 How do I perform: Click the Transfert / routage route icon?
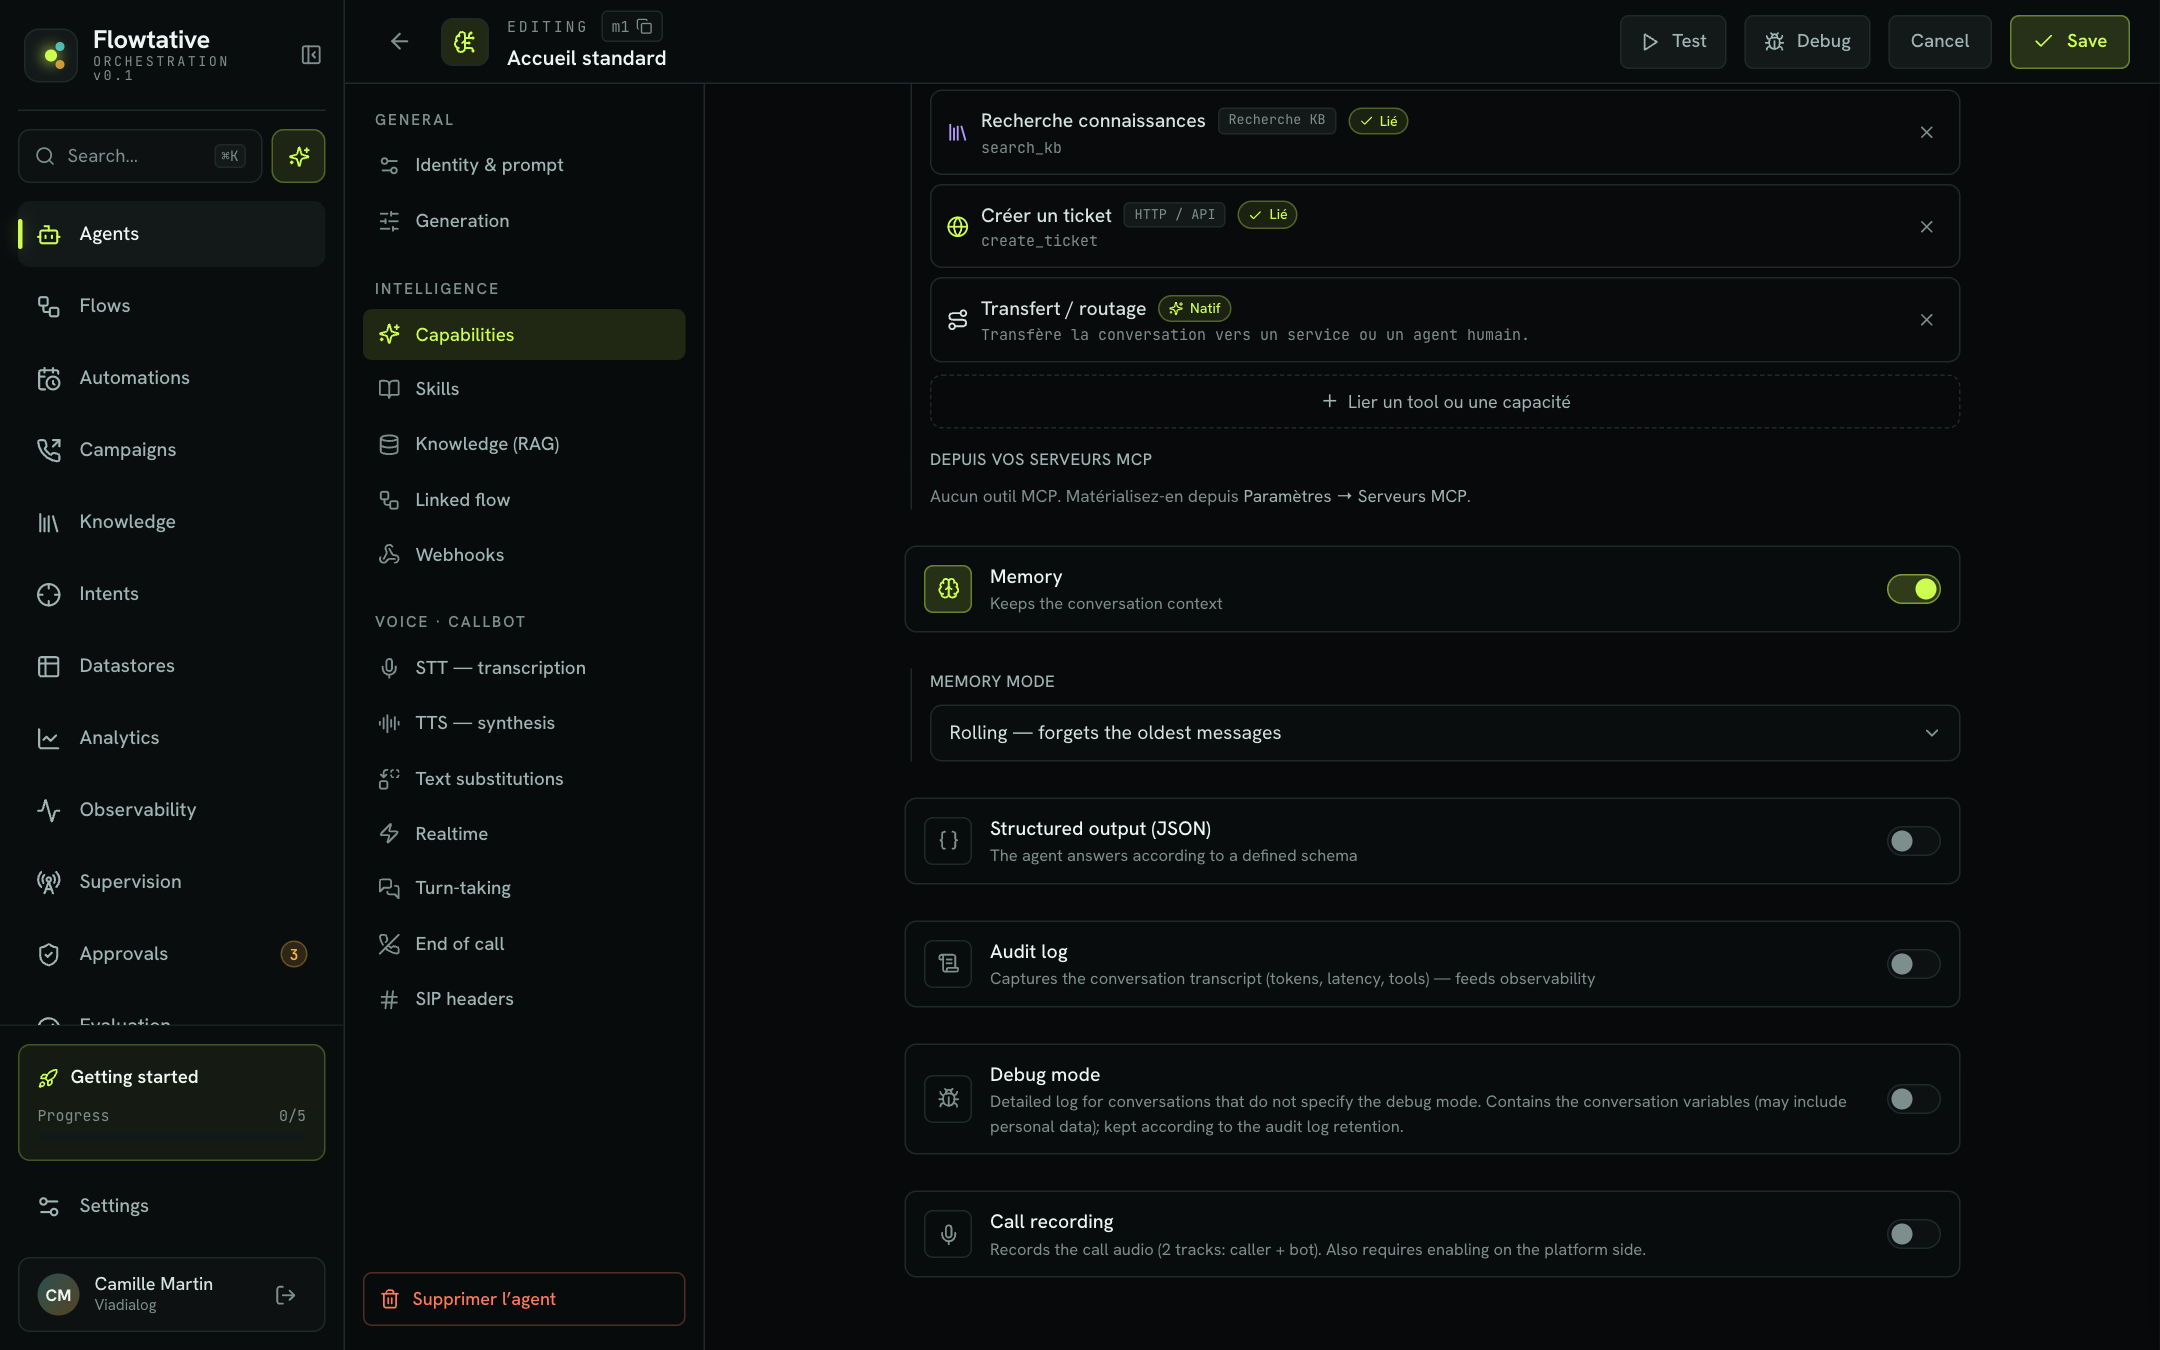point(957,320)
